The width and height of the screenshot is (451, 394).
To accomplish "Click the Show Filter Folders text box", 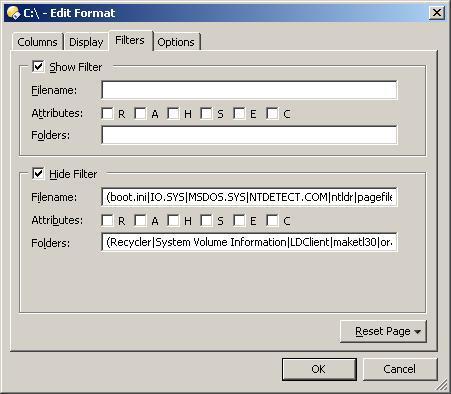I will coord(249,135).
